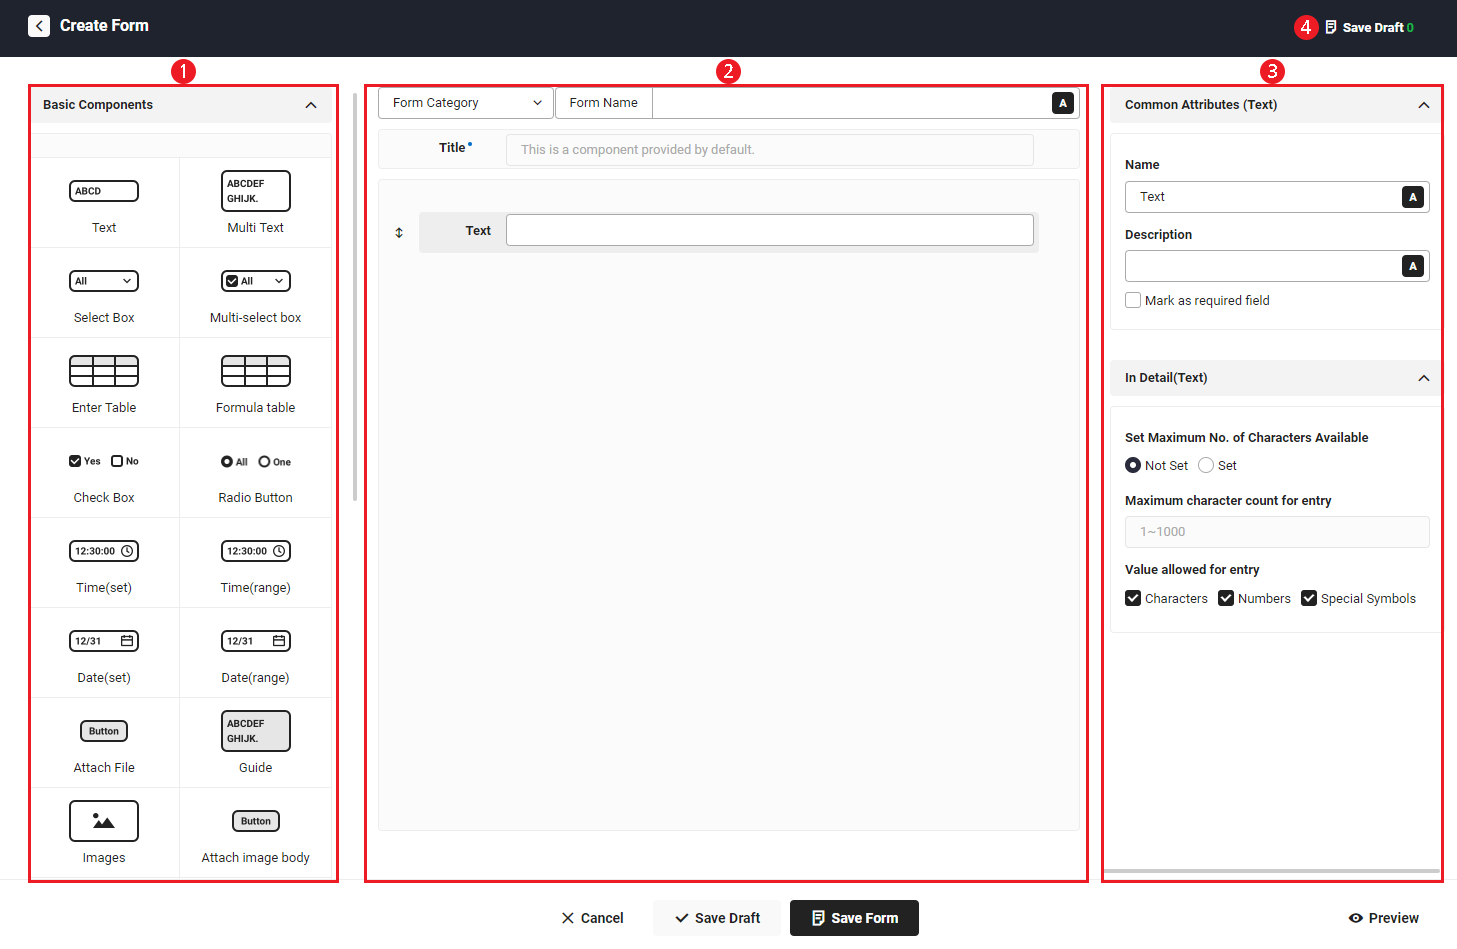Add the Enter Table component
This screenshot has width=1457, height=949.
pos(104,371)
